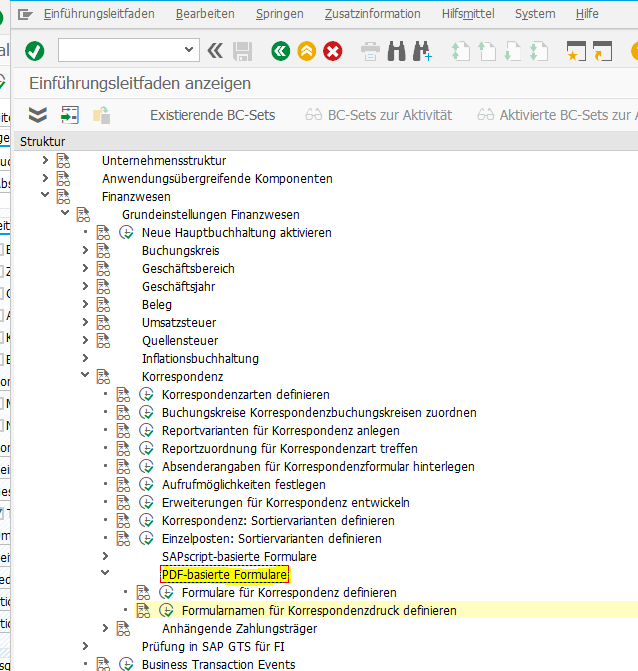Open the Springen menu
Image resolution: width=638 pixels, height=671 pixels.
279,14
